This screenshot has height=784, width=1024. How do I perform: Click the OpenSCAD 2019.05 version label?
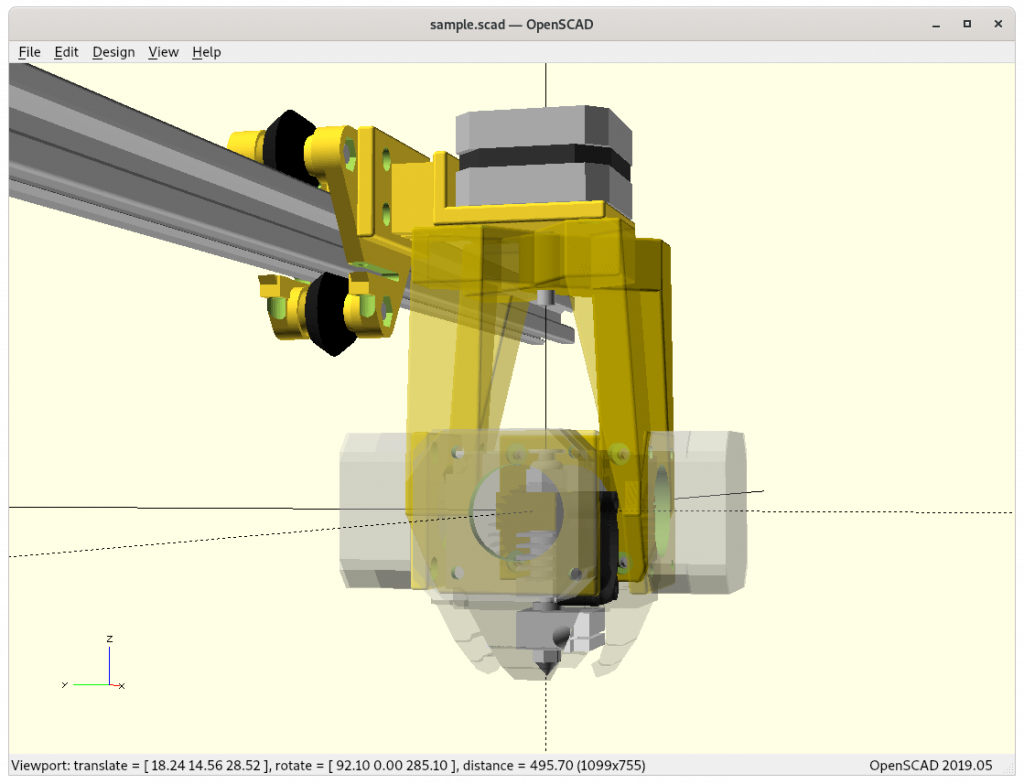[931, 766]
